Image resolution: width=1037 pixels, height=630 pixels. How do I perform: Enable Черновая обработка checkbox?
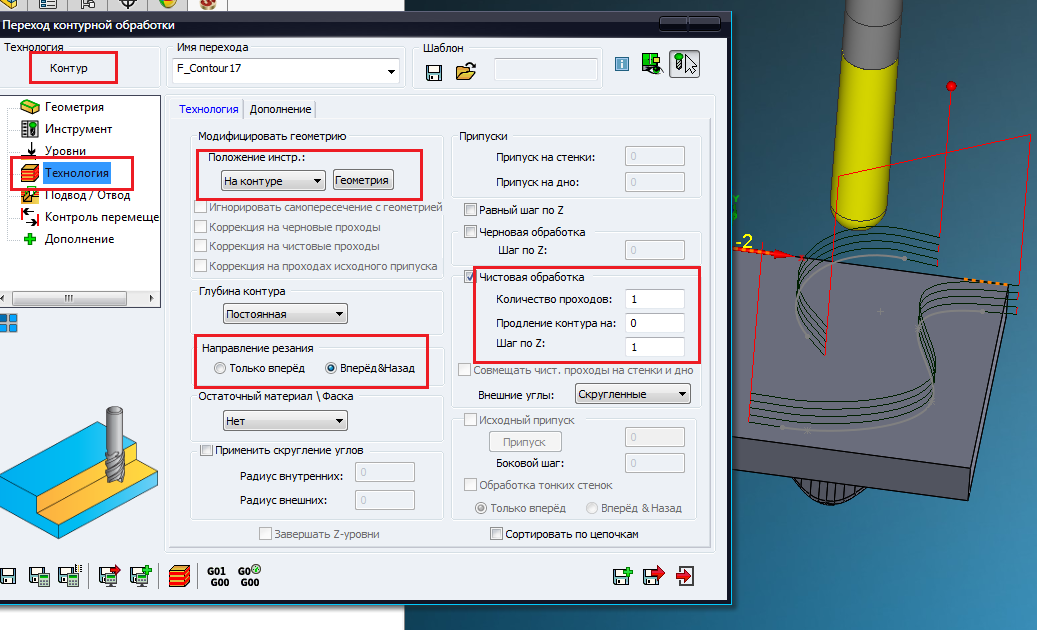click(x=470, y=232)
